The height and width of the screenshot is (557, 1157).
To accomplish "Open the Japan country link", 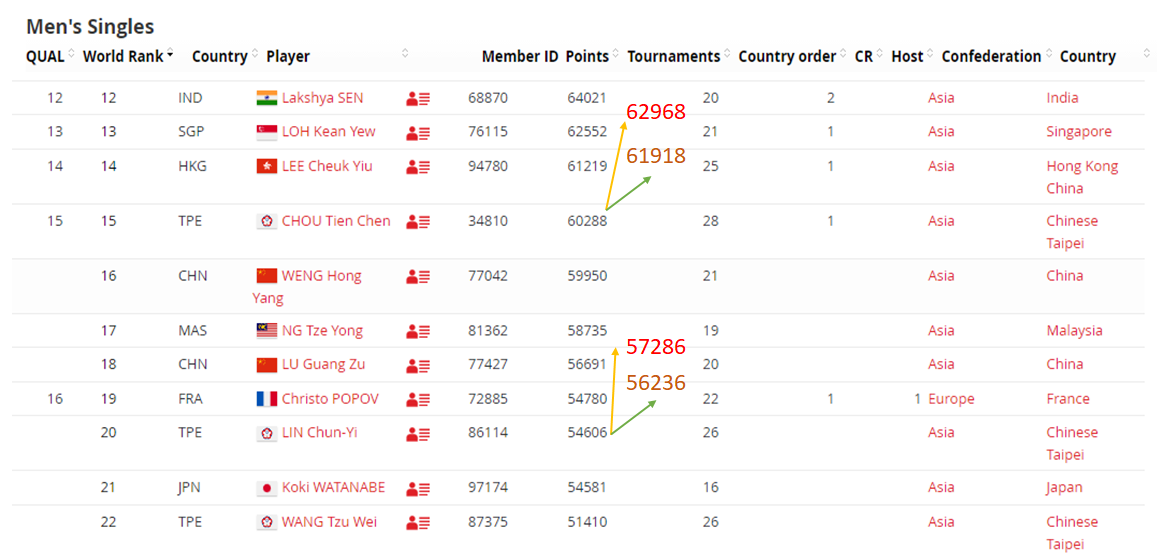I will [1064, 488].
